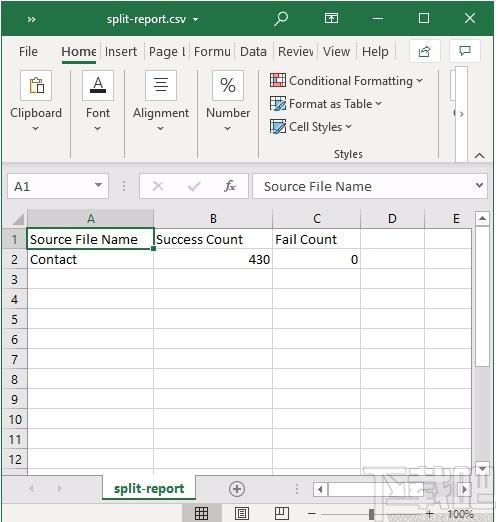Click the zoom slider handle
This screenshot has height=522, width=498.
(x=371, y=514)
